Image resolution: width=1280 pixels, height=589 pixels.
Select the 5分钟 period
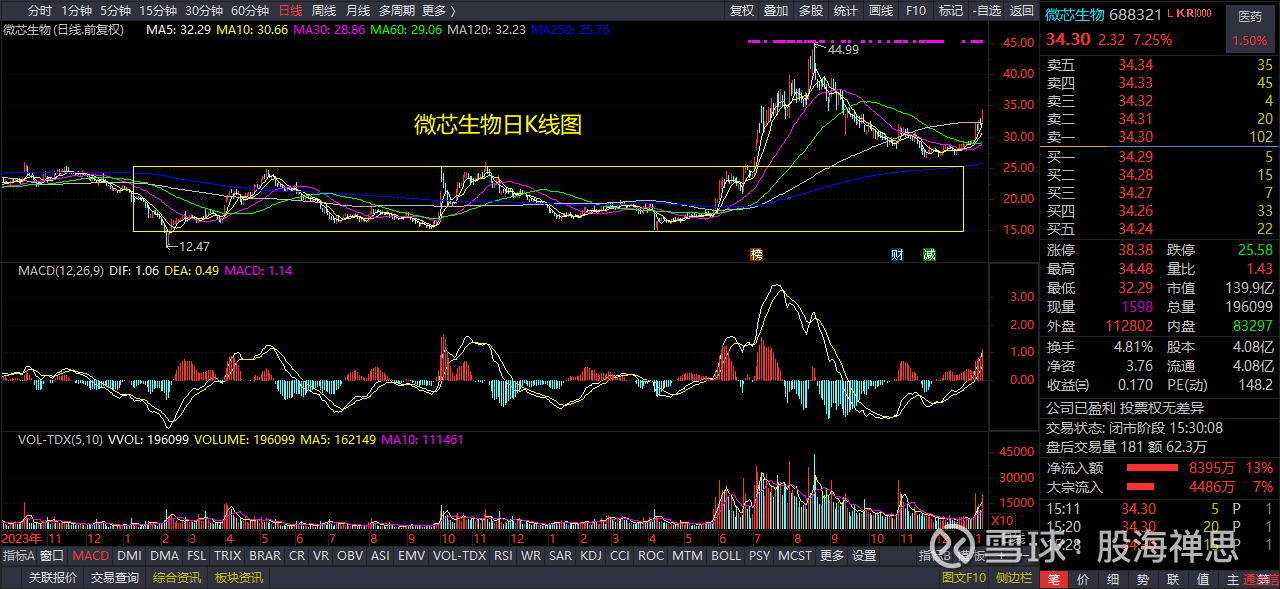click(116, 11)
